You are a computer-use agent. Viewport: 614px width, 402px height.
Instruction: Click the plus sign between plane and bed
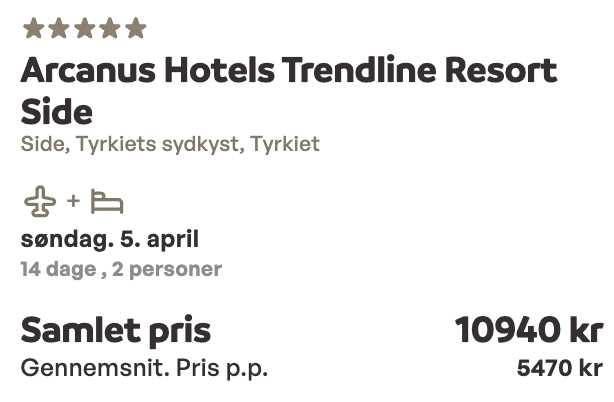point(73,202)
